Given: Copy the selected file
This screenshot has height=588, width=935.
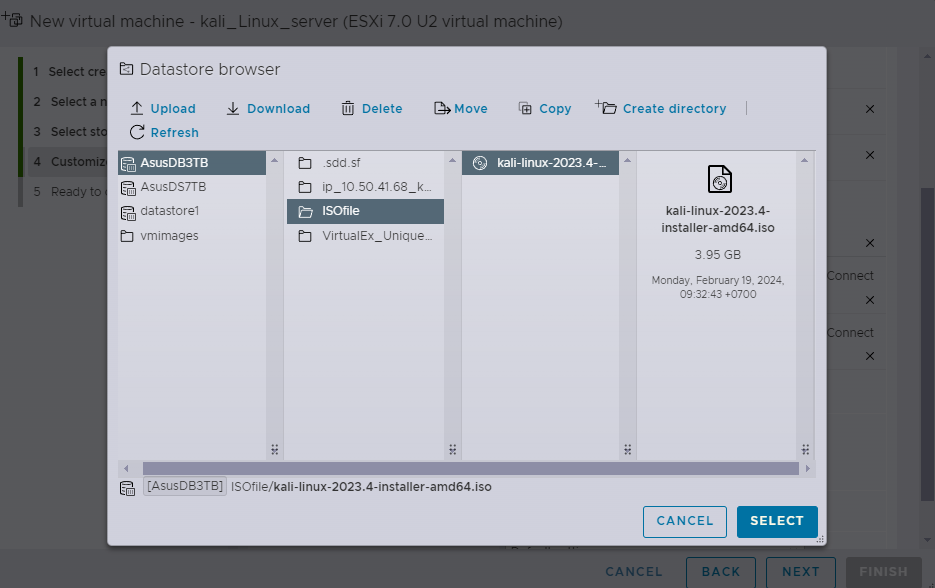Looking at the screenshot, I should click(545, 109).
